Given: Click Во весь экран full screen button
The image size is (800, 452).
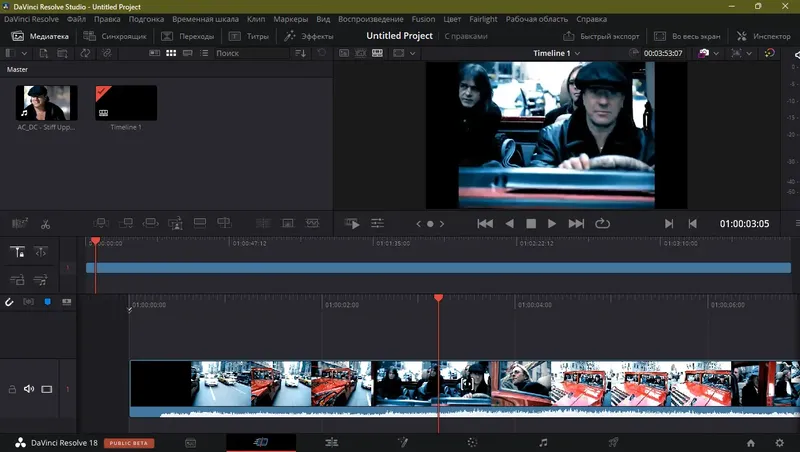Looking at the screenshot, I should (687, 36).
